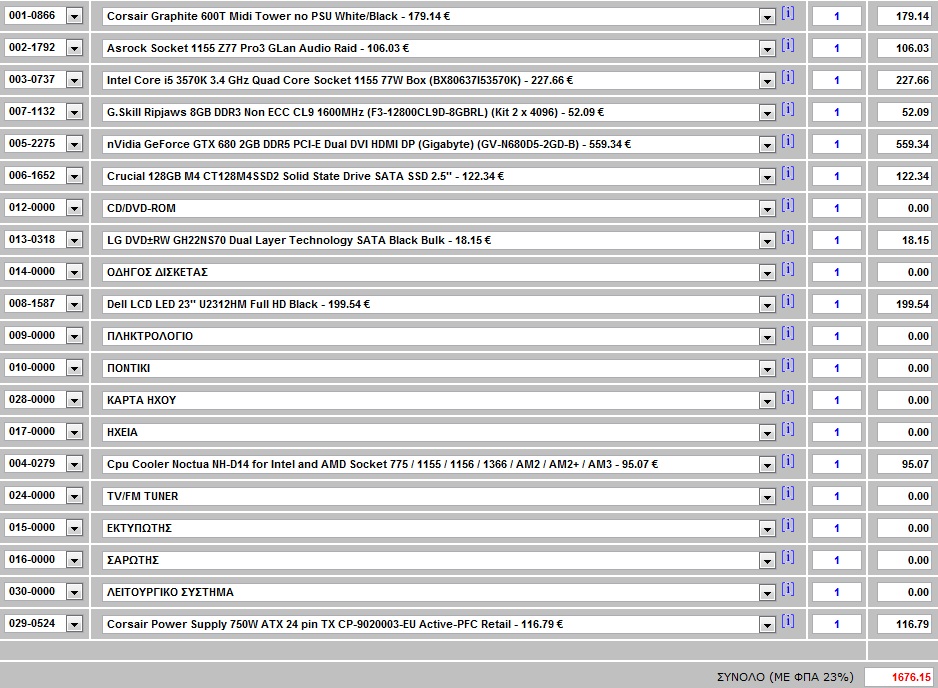This screenshot has width=938, height=688.
Task: Open info link for Asrock Z77 Pro3 row
Action: 788,45
